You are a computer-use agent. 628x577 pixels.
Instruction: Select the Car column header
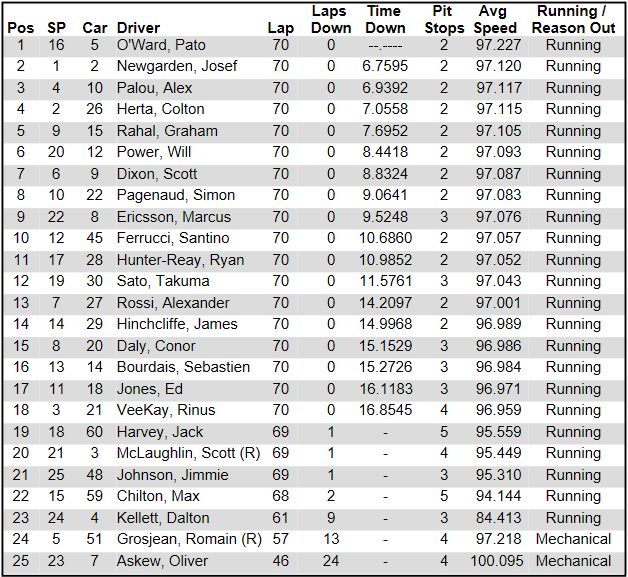point(94,27)
